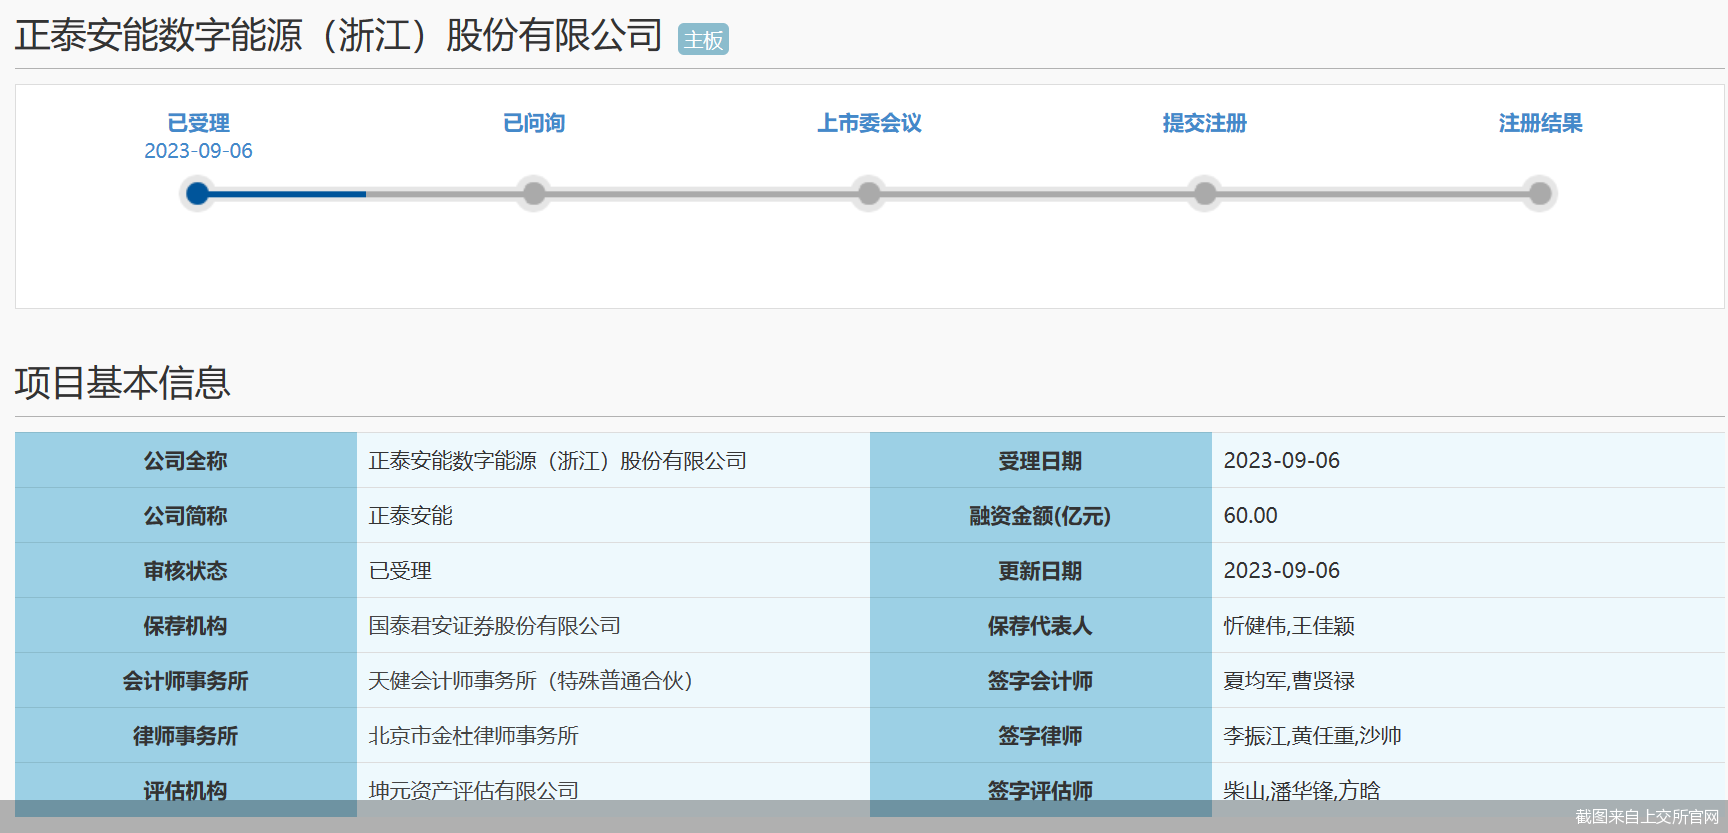
Task: Click the 律师事务所 header cell
Action: click(x=186, y=735)
